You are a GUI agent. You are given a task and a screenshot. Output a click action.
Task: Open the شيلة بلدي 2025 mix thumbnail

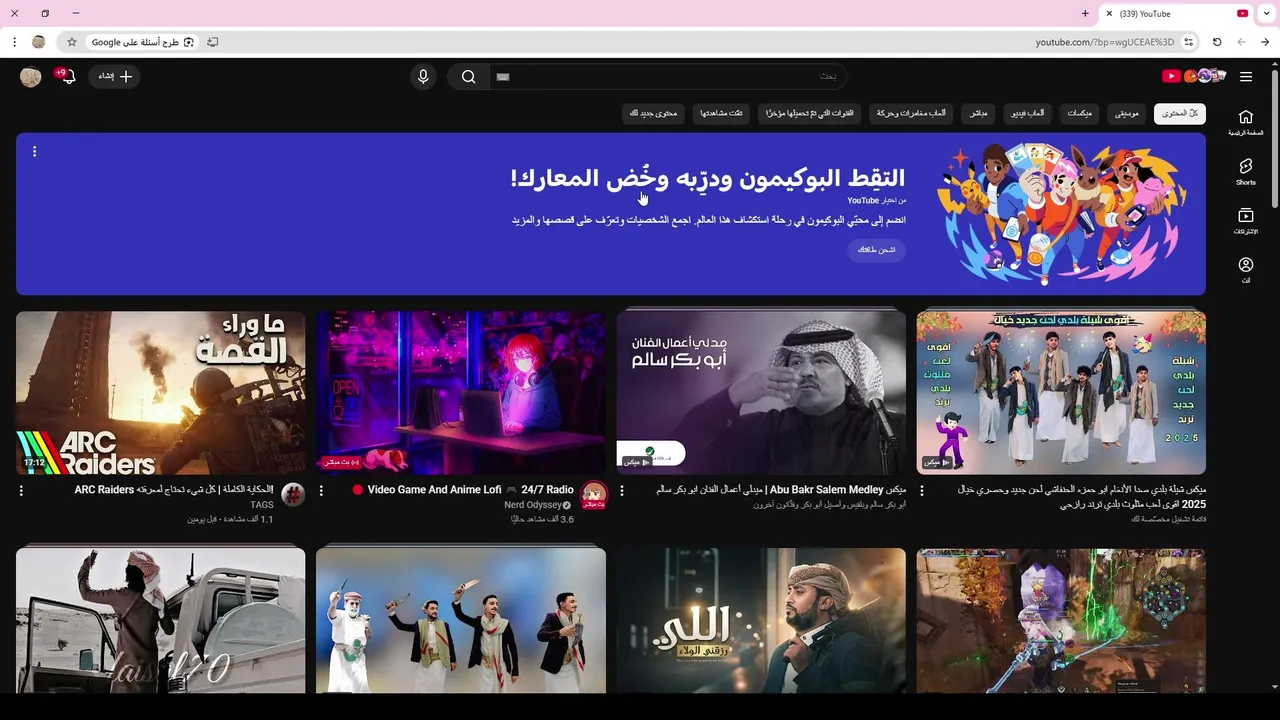tap(1061, 392)
